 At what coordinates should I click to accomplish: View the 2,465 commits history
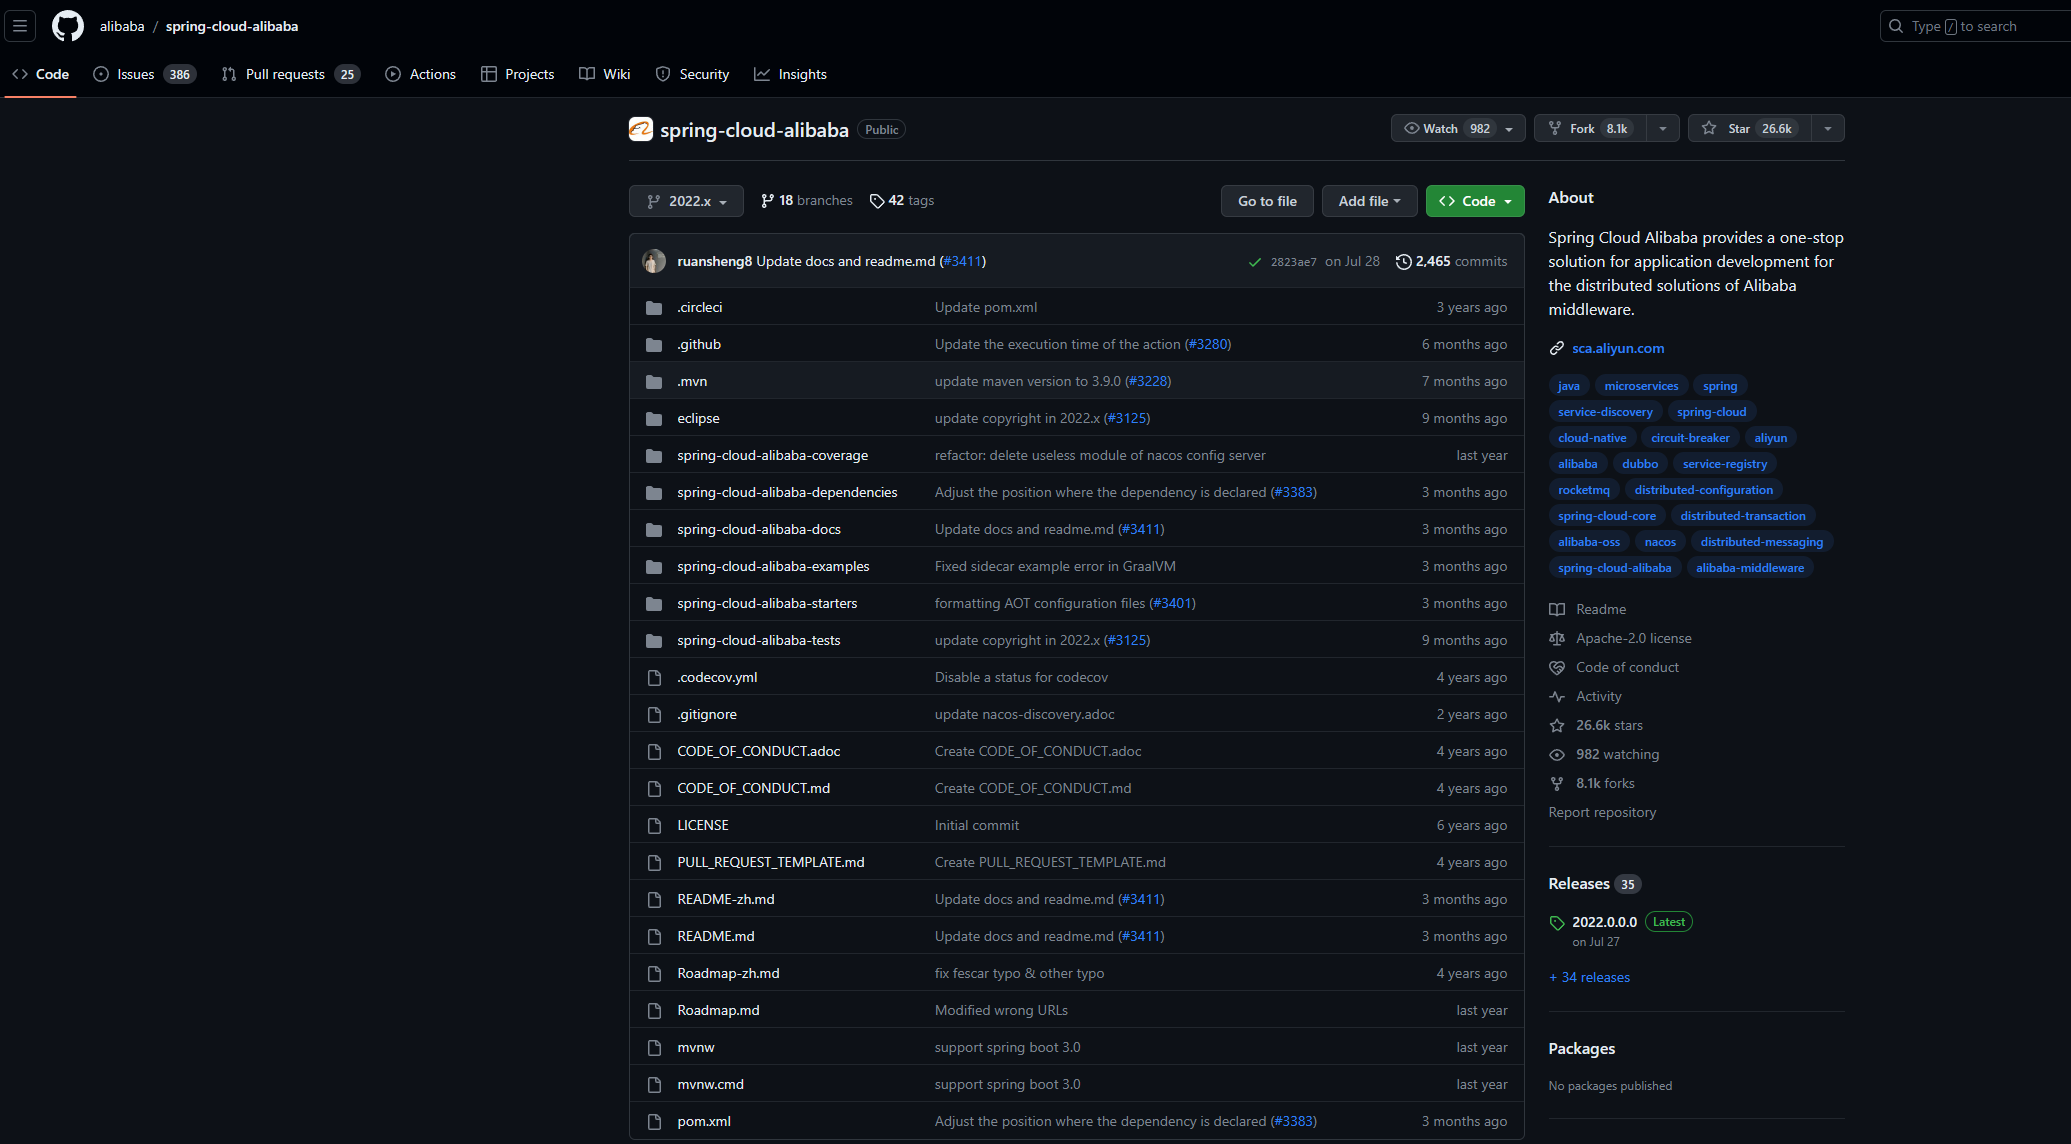1452,261
